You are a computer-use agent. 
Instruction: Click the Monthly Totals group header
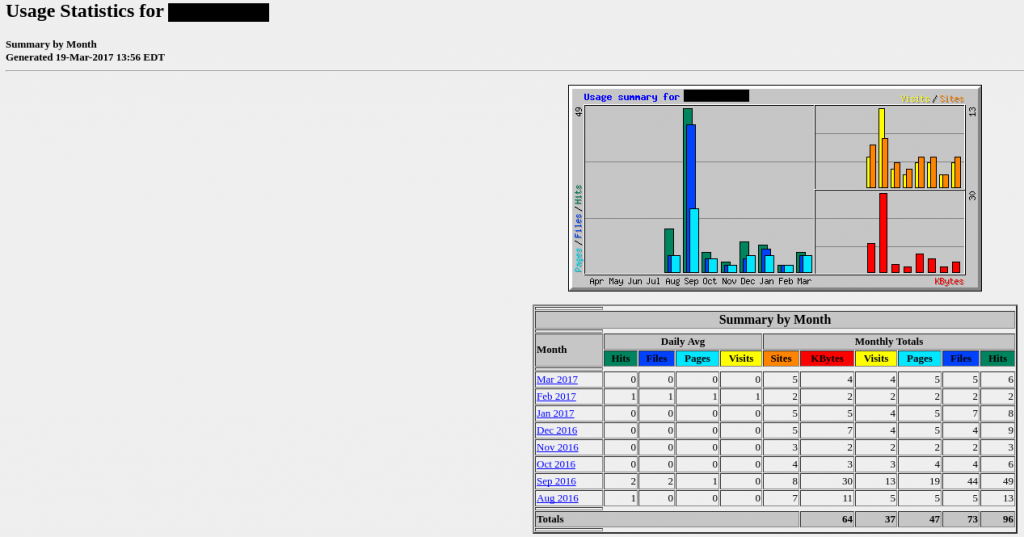tap(889, 342)
